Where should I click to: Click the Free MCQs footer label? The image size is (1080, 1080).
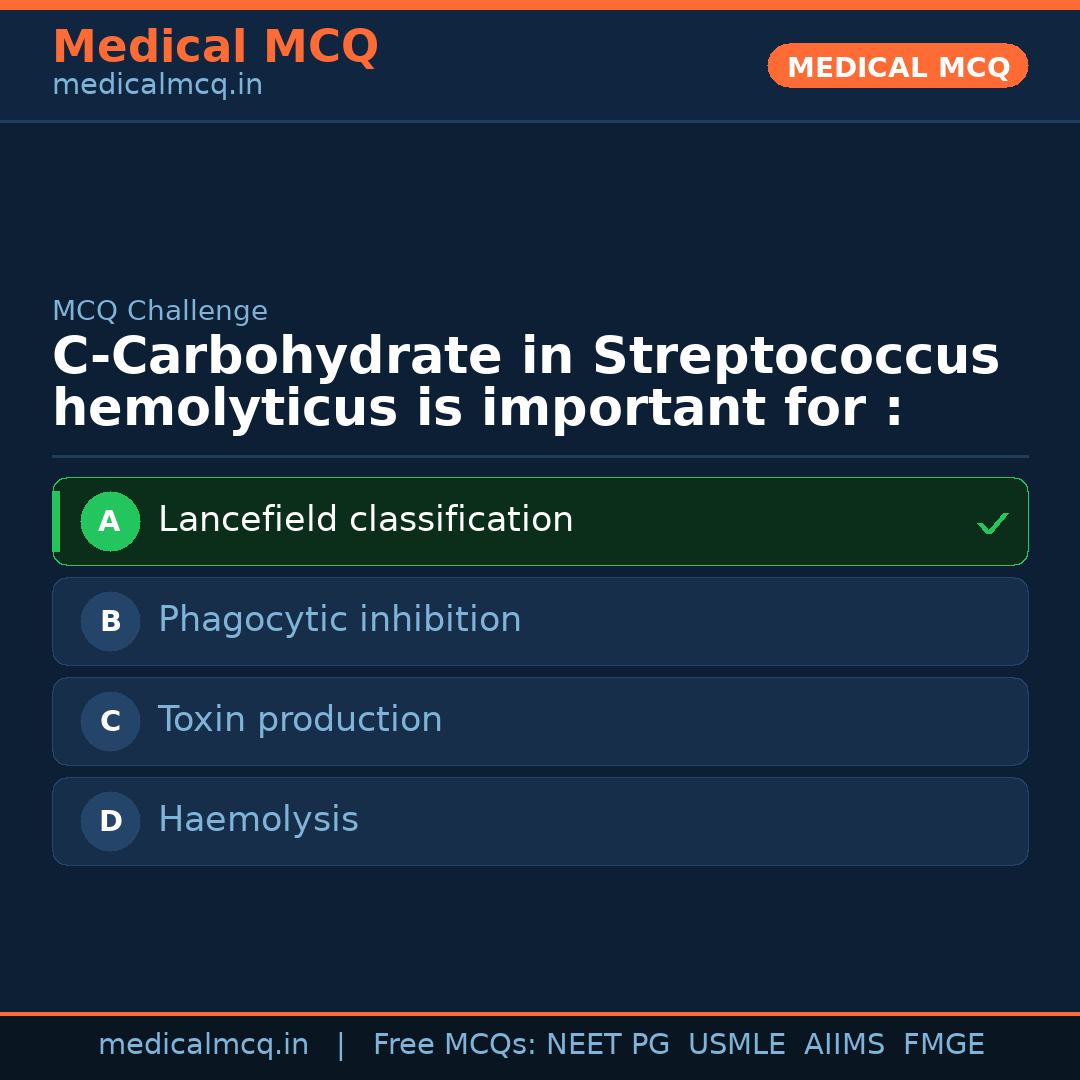tap(455, 1045)
